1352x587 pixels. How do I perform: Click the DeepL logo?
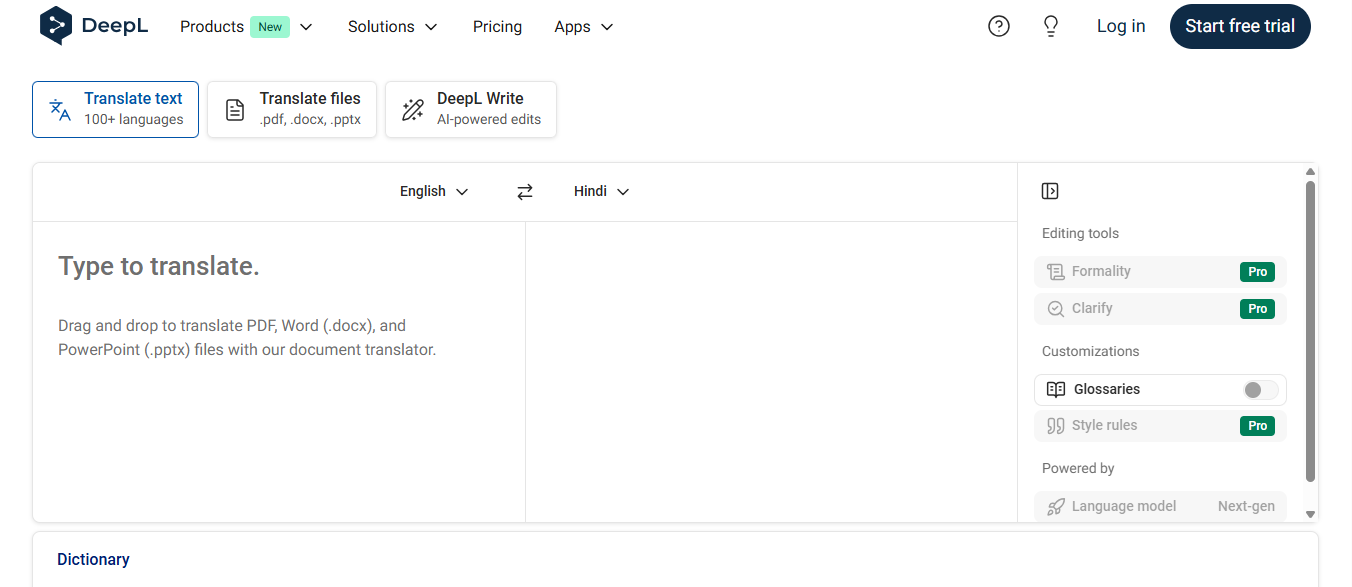(94, 26)
